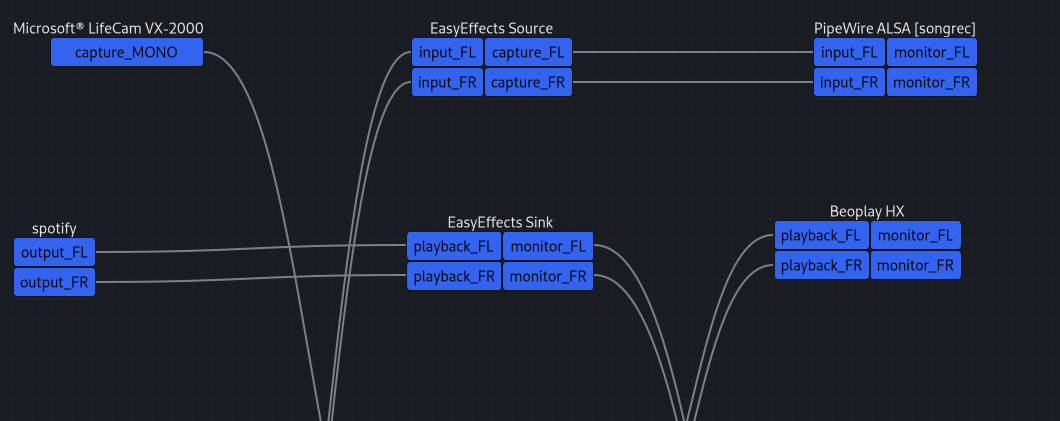Select playback_FL port of Beoplay HX
This screenshot has height=421, width=1060.
(821, 235)
